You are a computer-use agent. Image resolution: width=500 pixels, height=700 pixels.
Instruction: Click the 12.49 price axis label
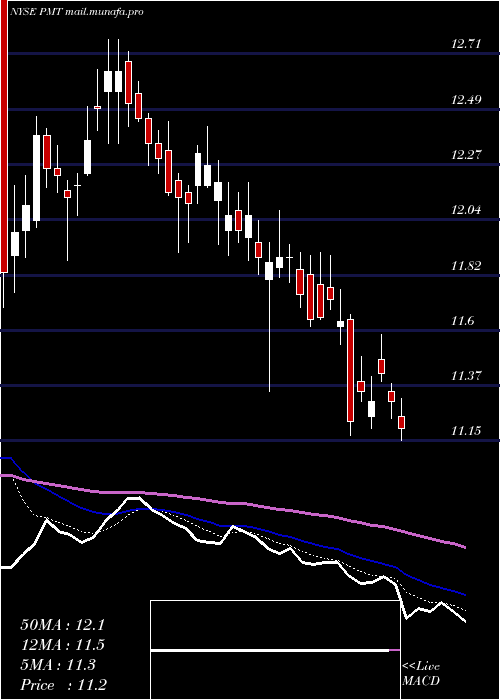coord(466,99)
